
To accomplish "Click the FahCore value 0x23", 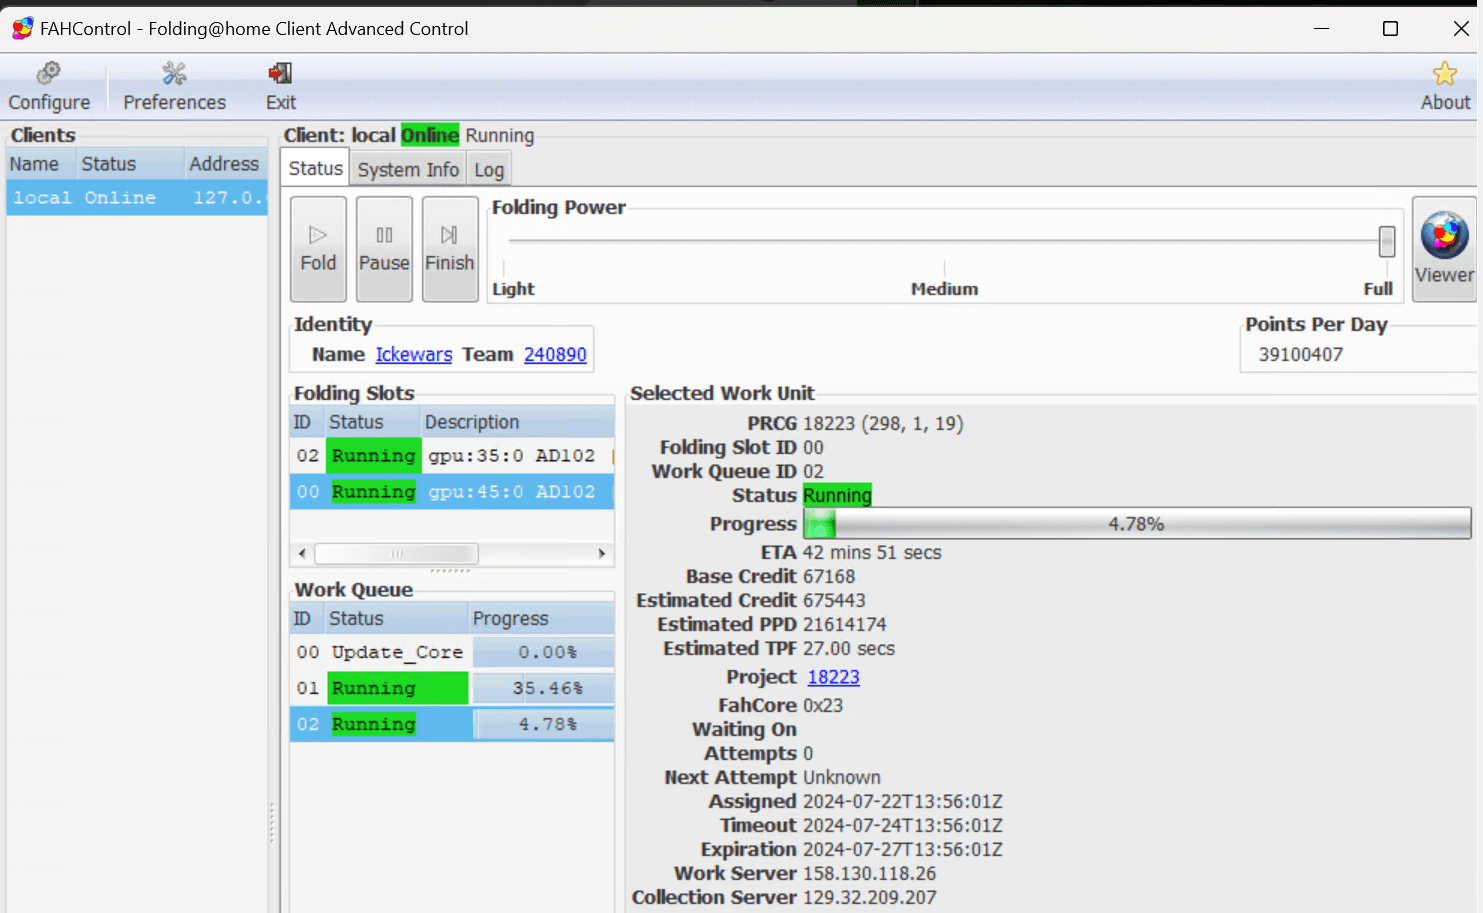I will pos(823,705).
